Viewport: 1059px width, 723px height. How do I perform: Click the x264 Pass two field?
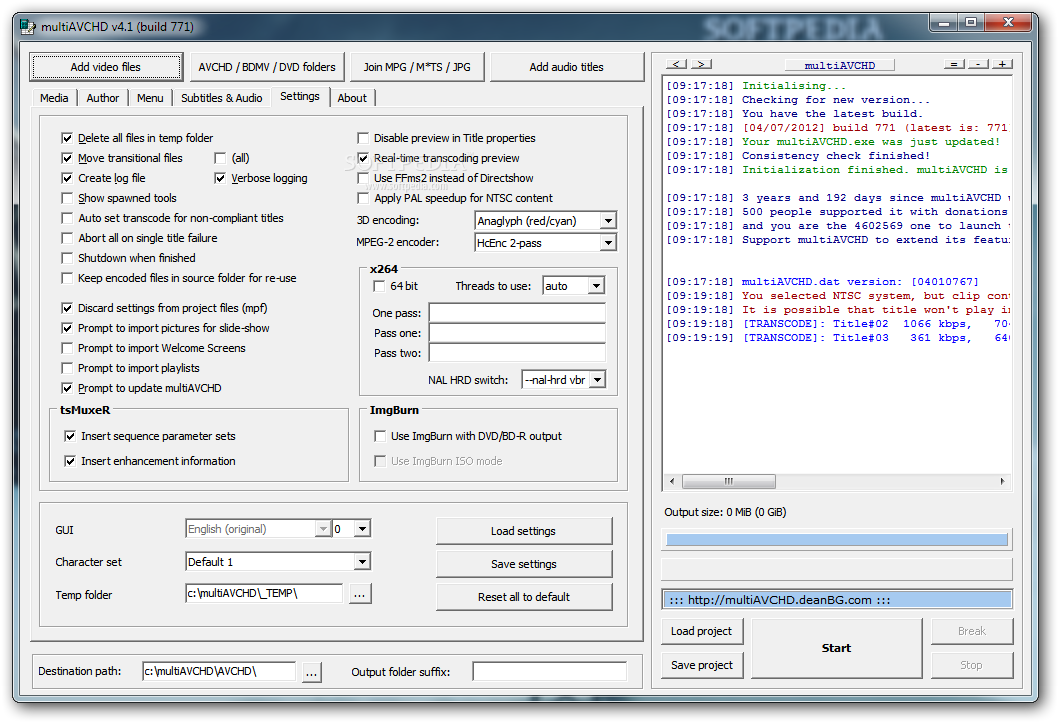(x=517, y=353)
